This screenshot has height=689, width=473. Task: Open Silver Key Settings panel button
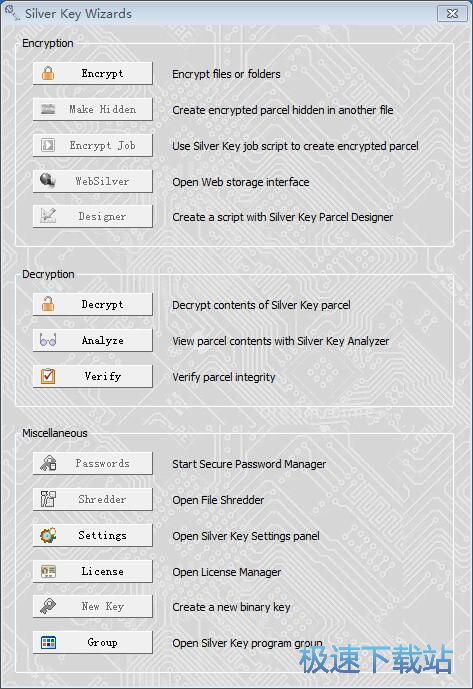[93, 535]
